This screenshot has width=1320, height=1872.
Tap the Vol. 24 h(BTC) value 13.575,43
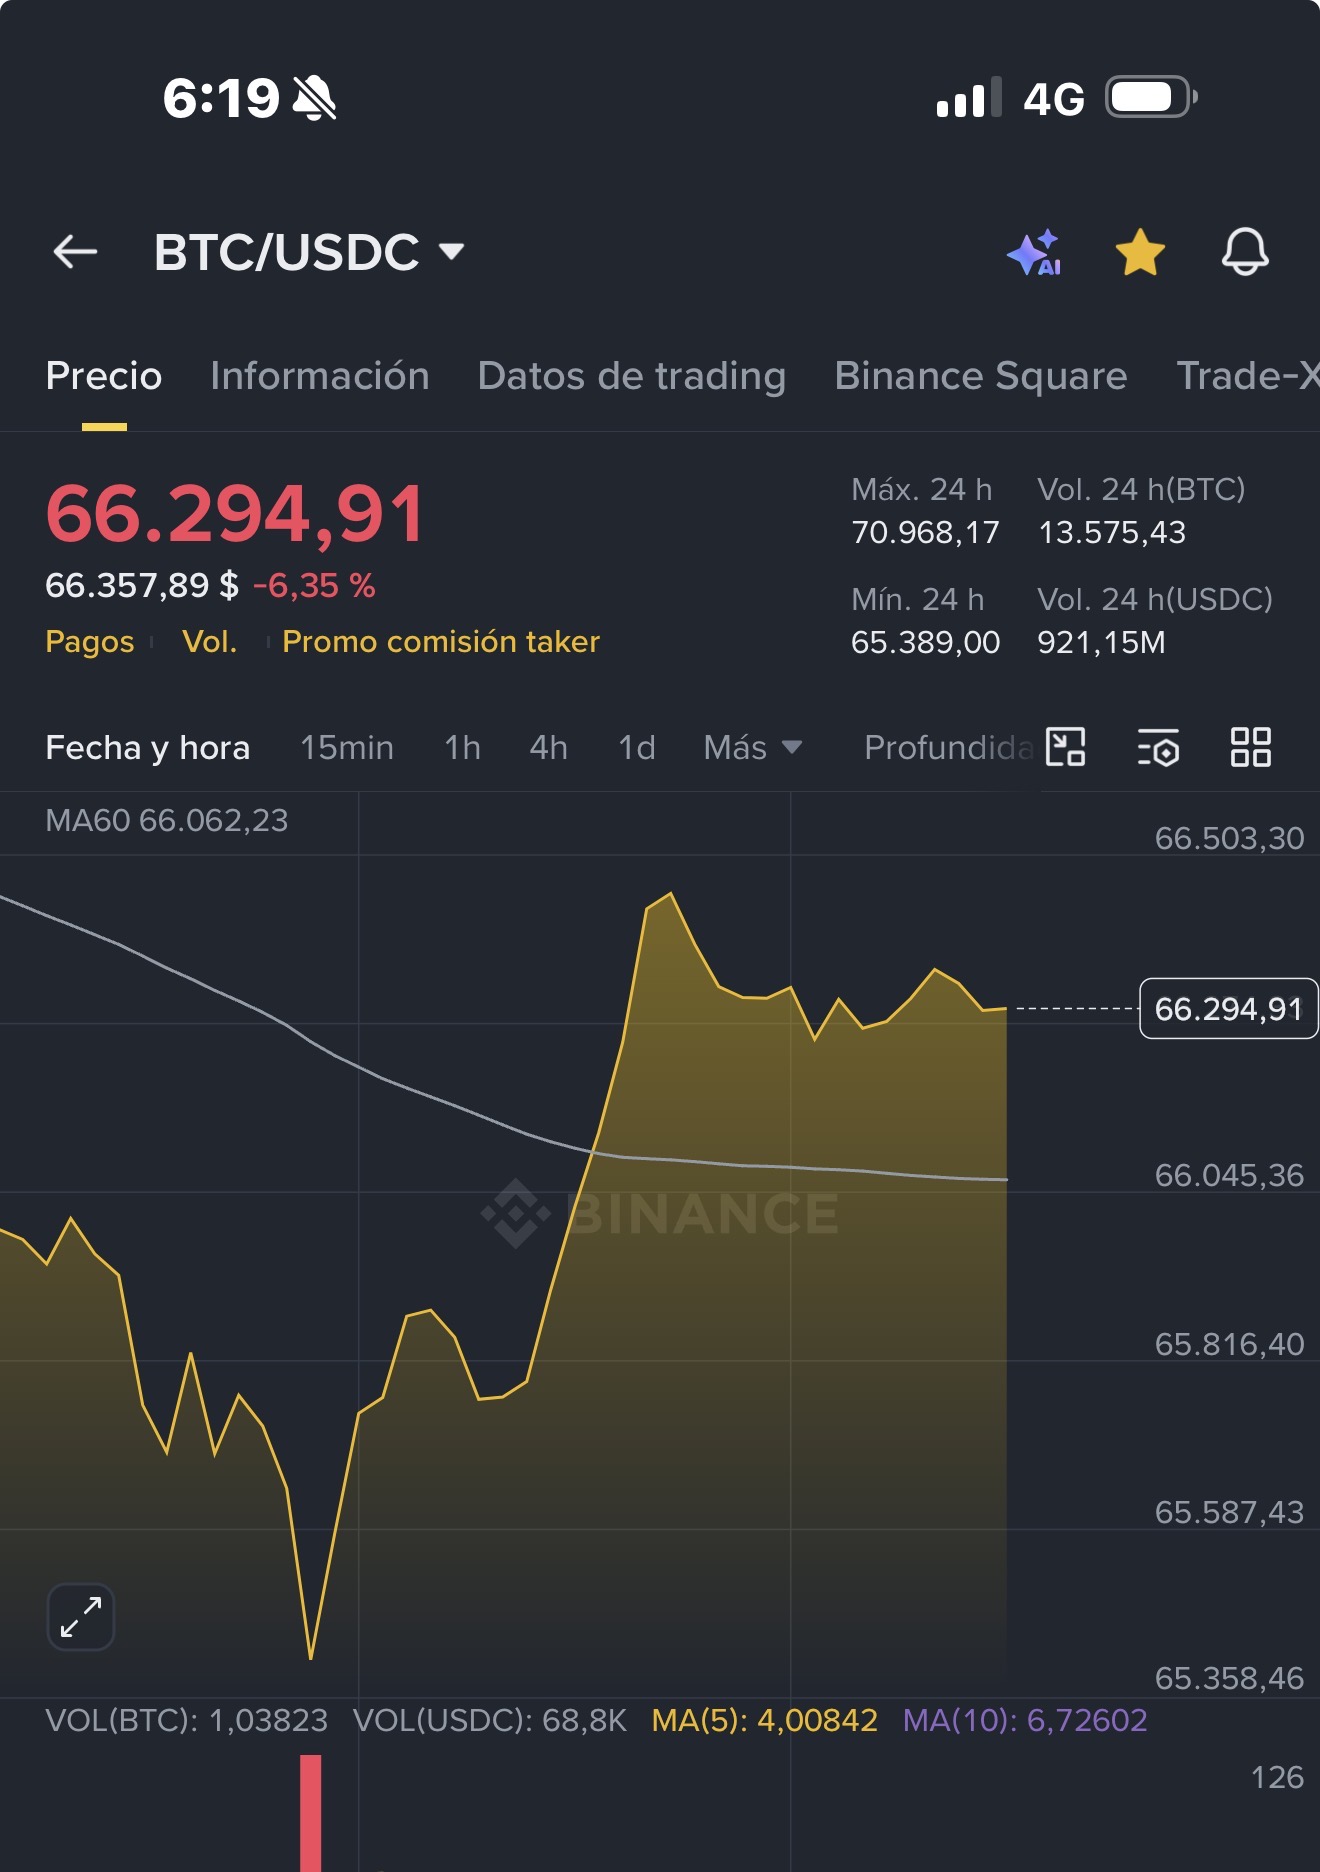(x=1112, y=532)
